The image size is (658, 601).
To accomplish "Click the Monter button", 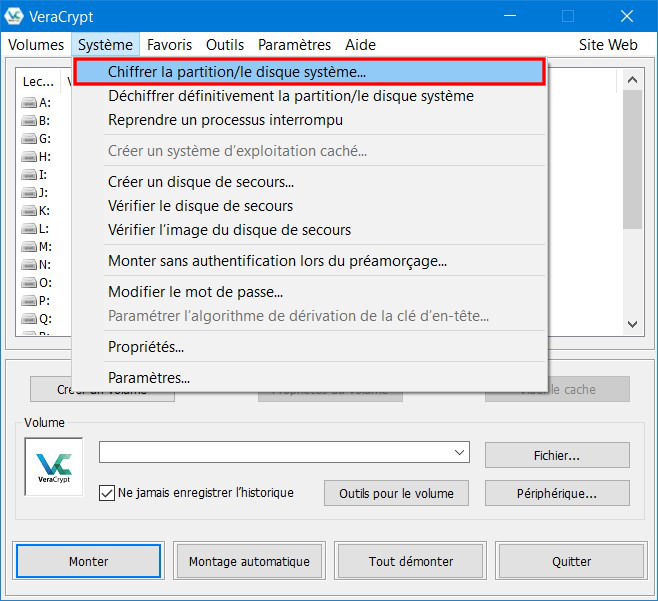I will [89, 561].
